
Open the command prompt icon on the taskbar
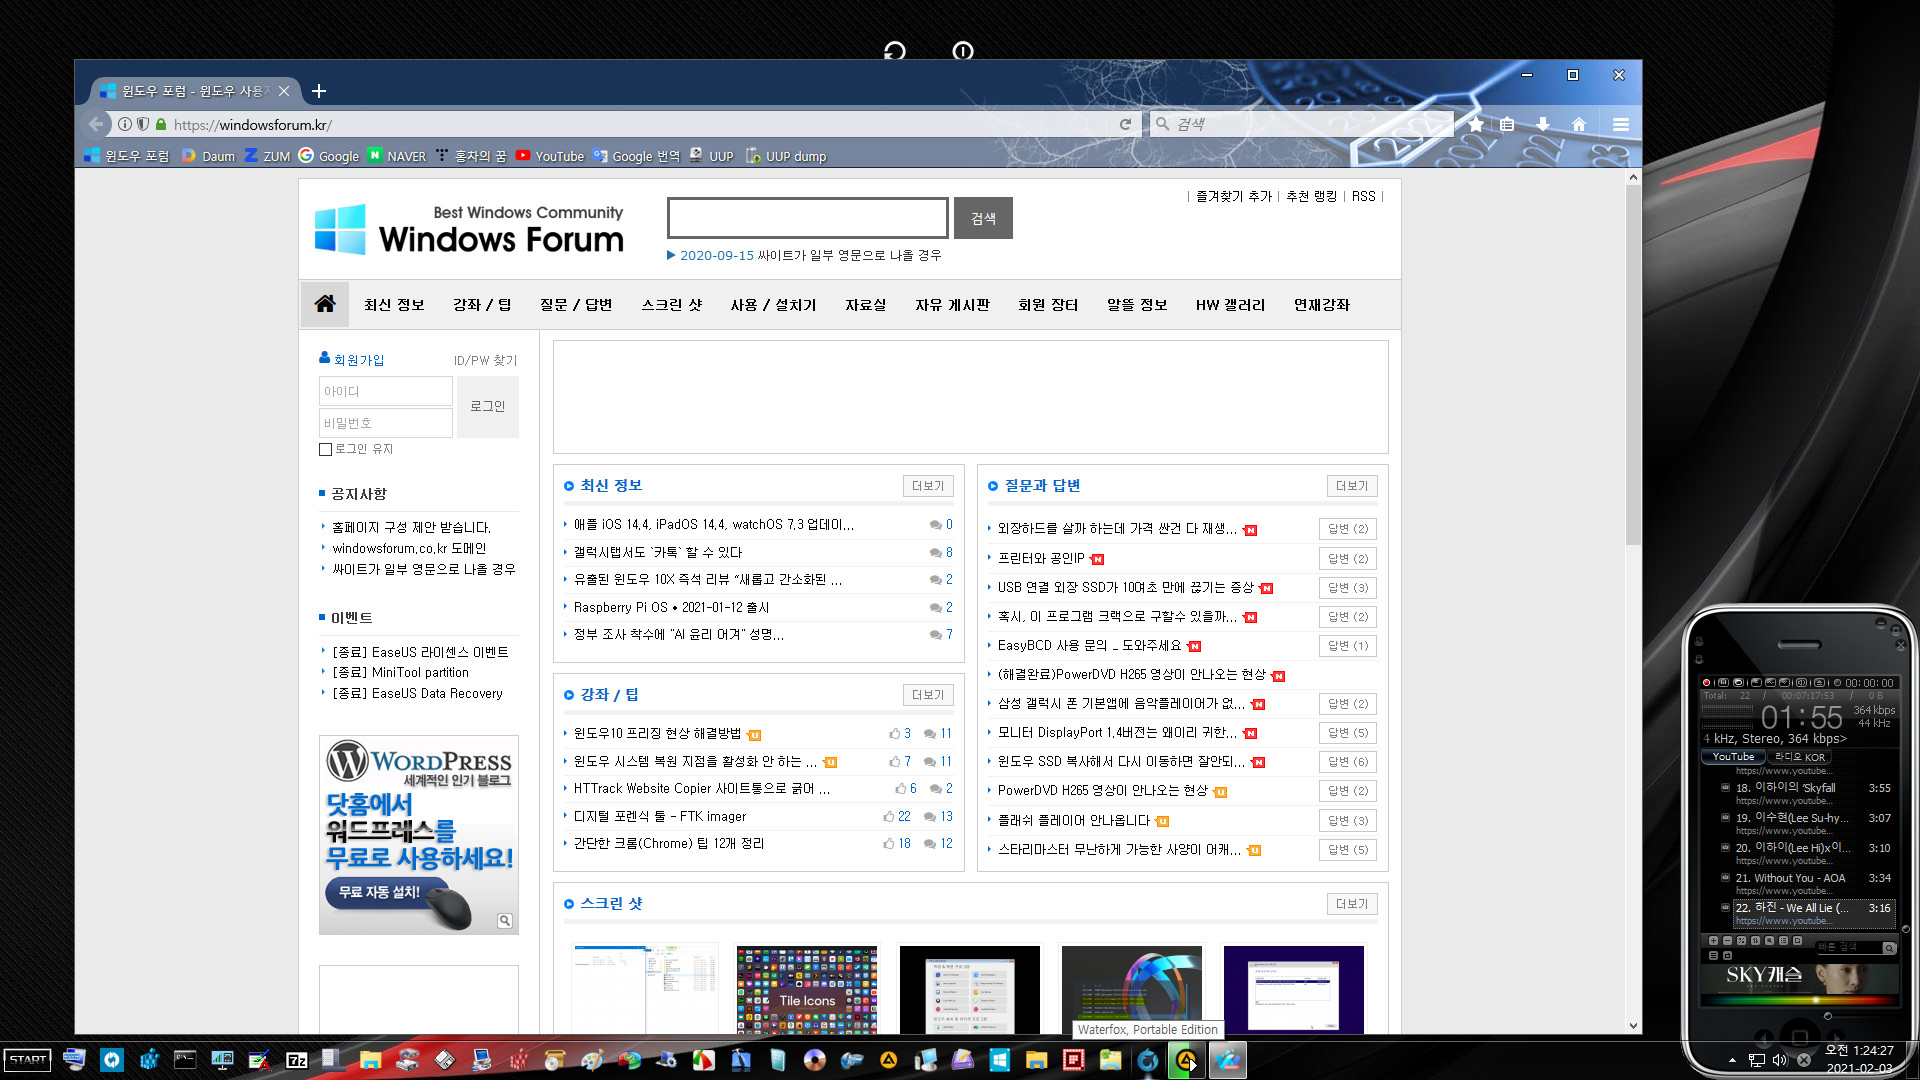tap(185, 1060)
